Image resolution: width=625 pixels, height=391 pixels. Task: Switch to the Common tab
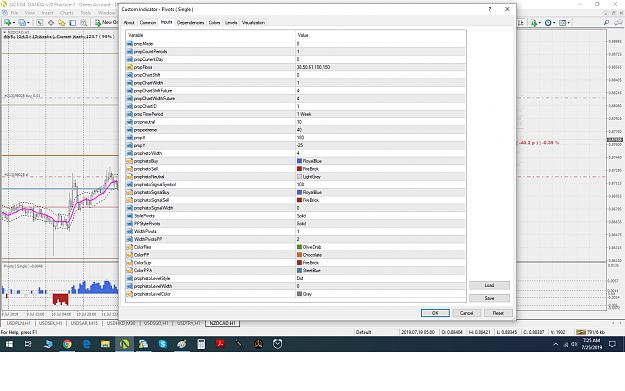click(x=148, y=23)
